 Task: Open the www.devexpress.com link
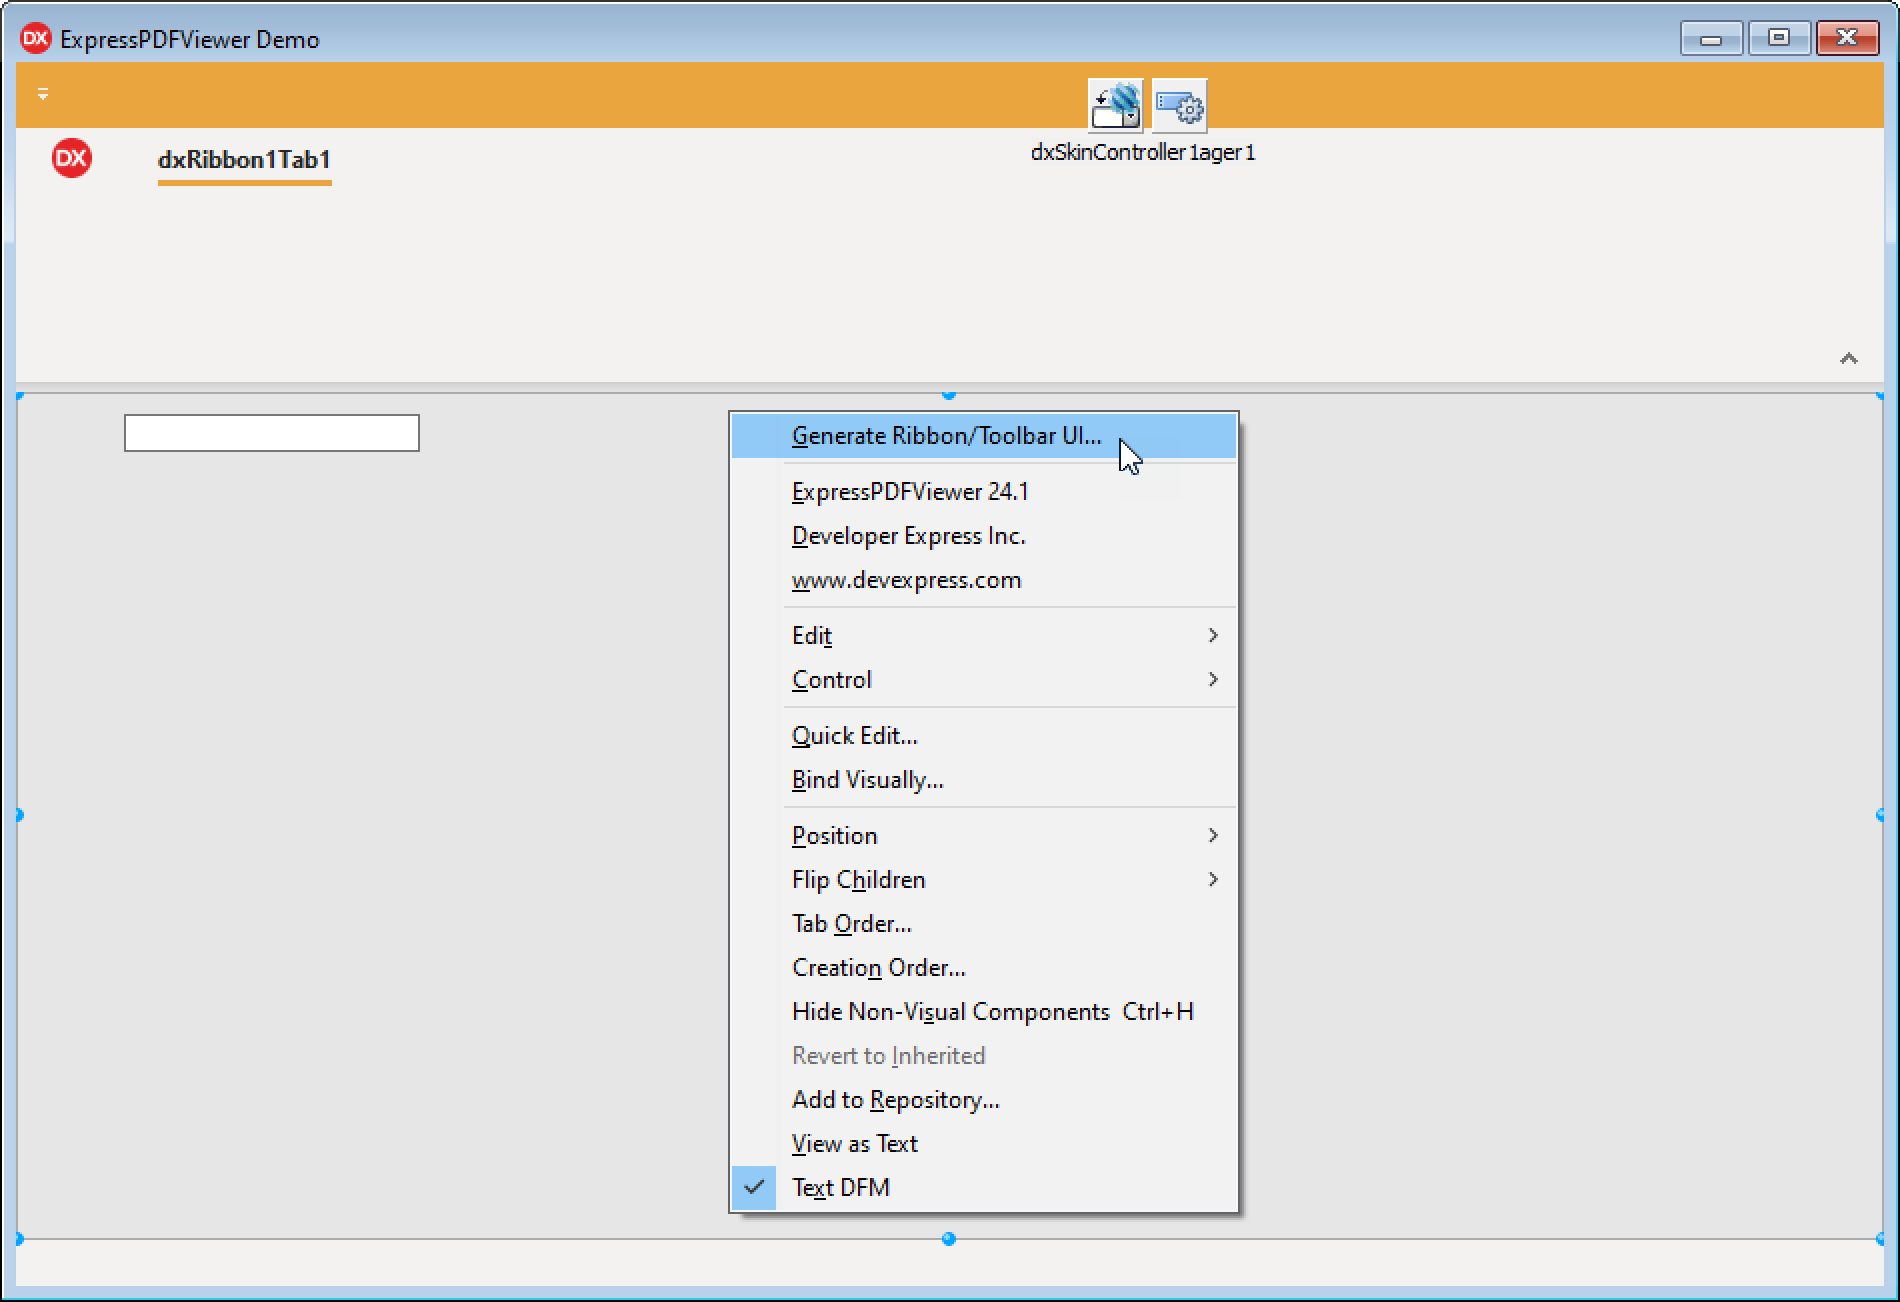(x=906, y=580)
